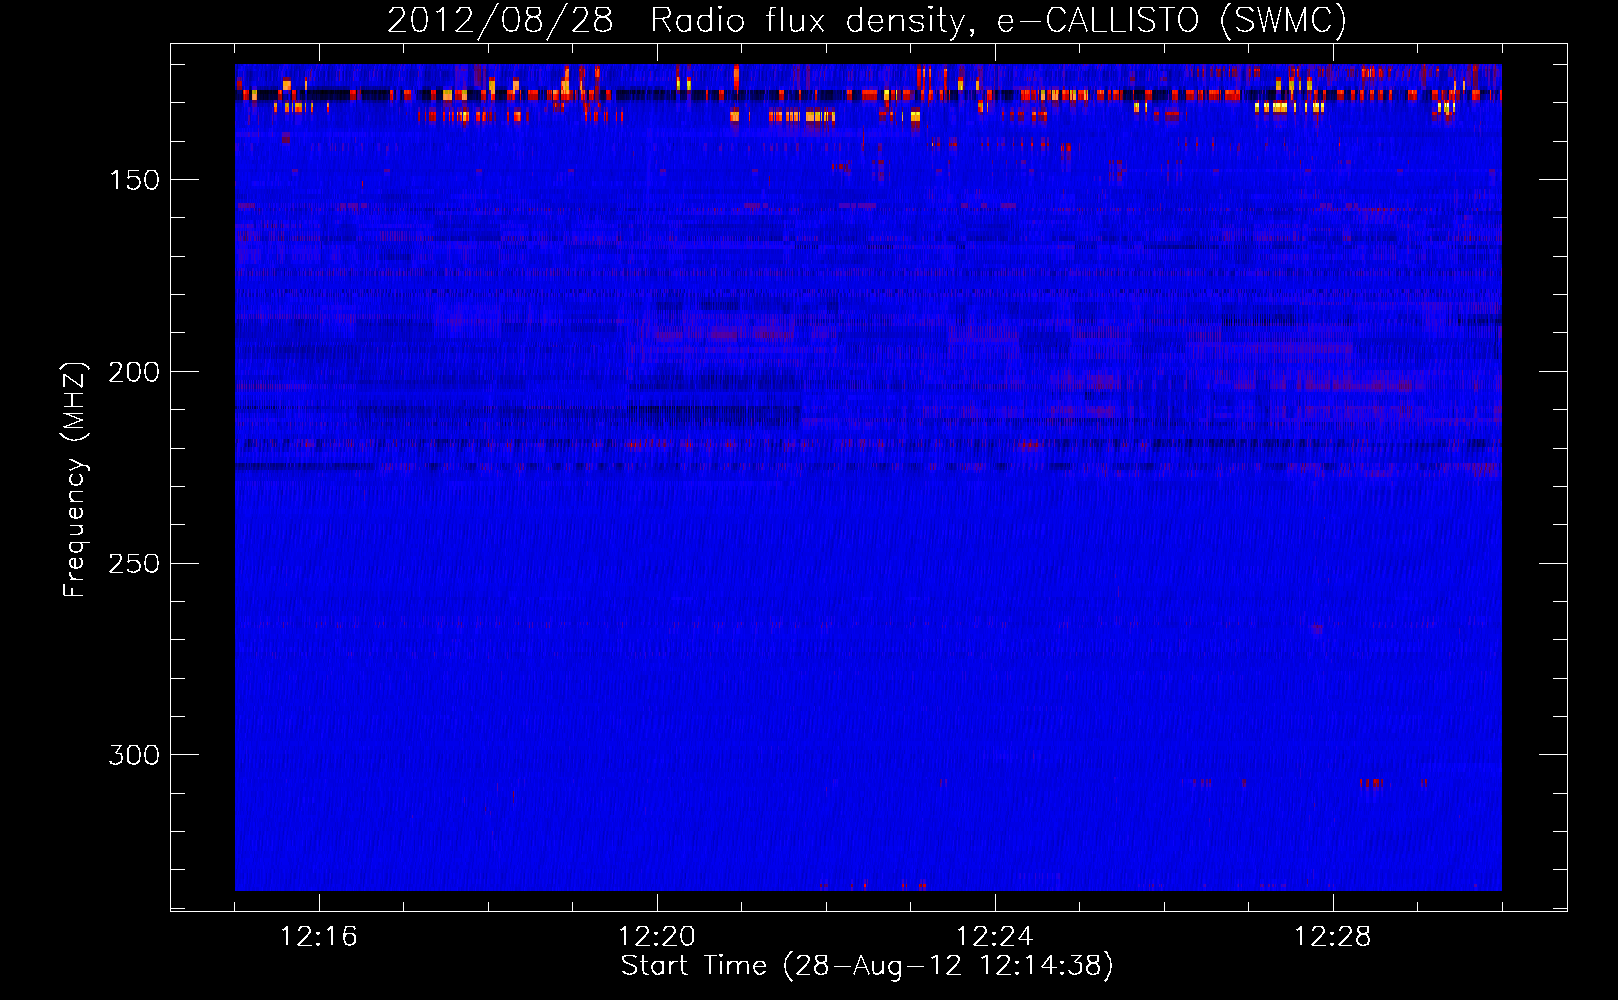
Task: Click the 12:20 time tick label
Action: (657, 937)
